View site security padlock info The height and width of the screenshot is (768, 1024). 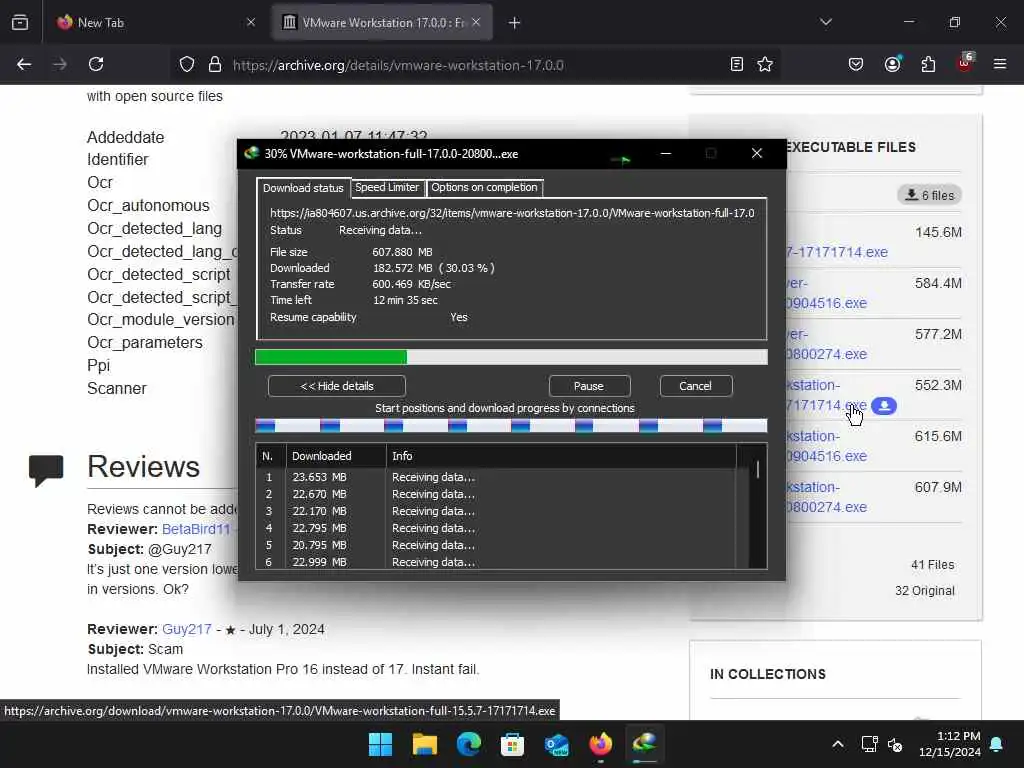pyautogui.click(x=215, y=65)
